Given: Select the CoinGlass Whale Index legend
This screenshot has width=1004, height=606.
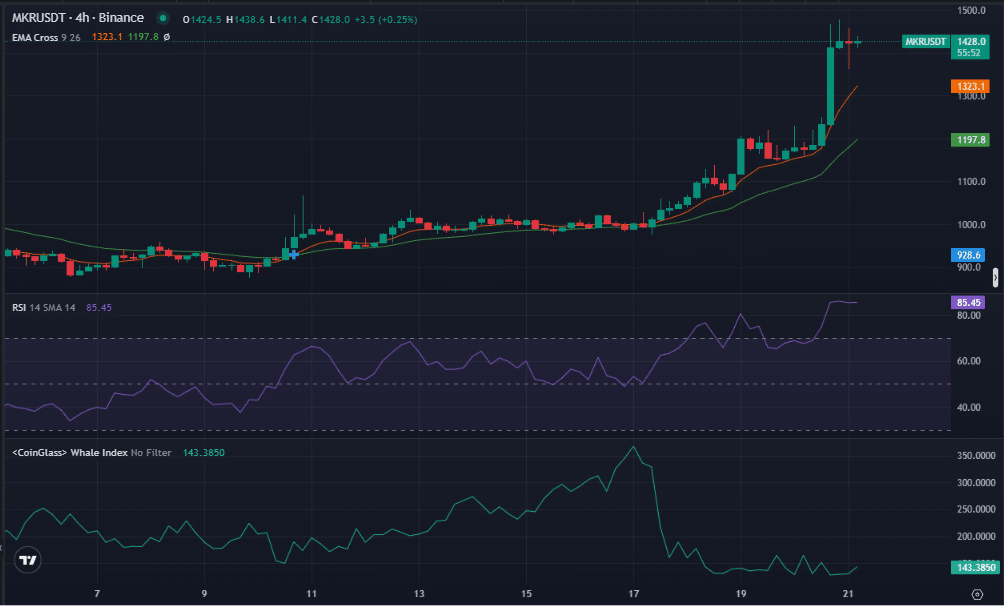Looking at the screenshot, I should tap(70, 453).
